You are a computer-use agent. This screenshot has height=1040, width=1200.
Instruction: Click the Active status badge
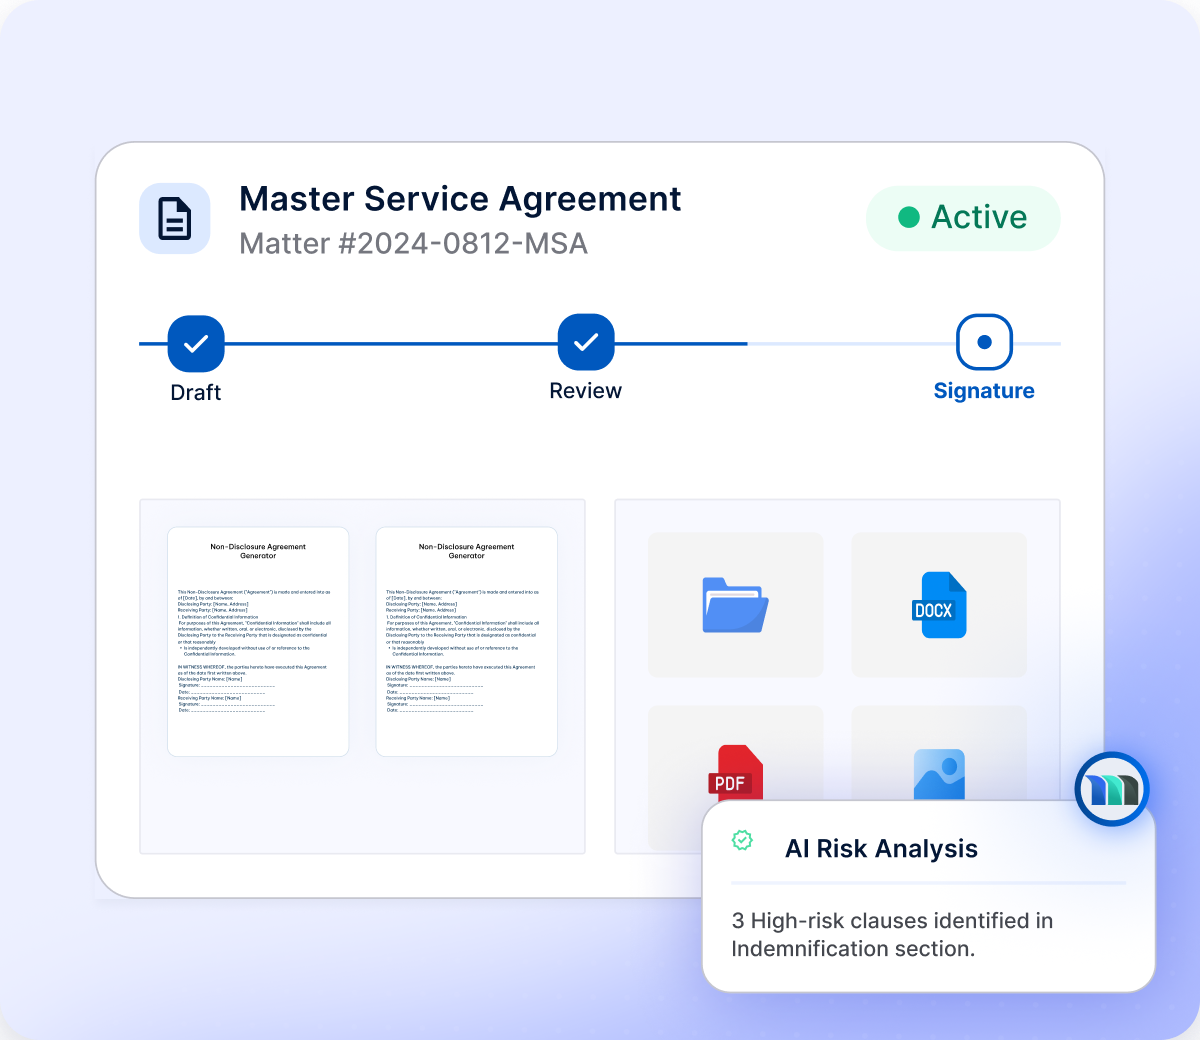(x=963, y=218)
